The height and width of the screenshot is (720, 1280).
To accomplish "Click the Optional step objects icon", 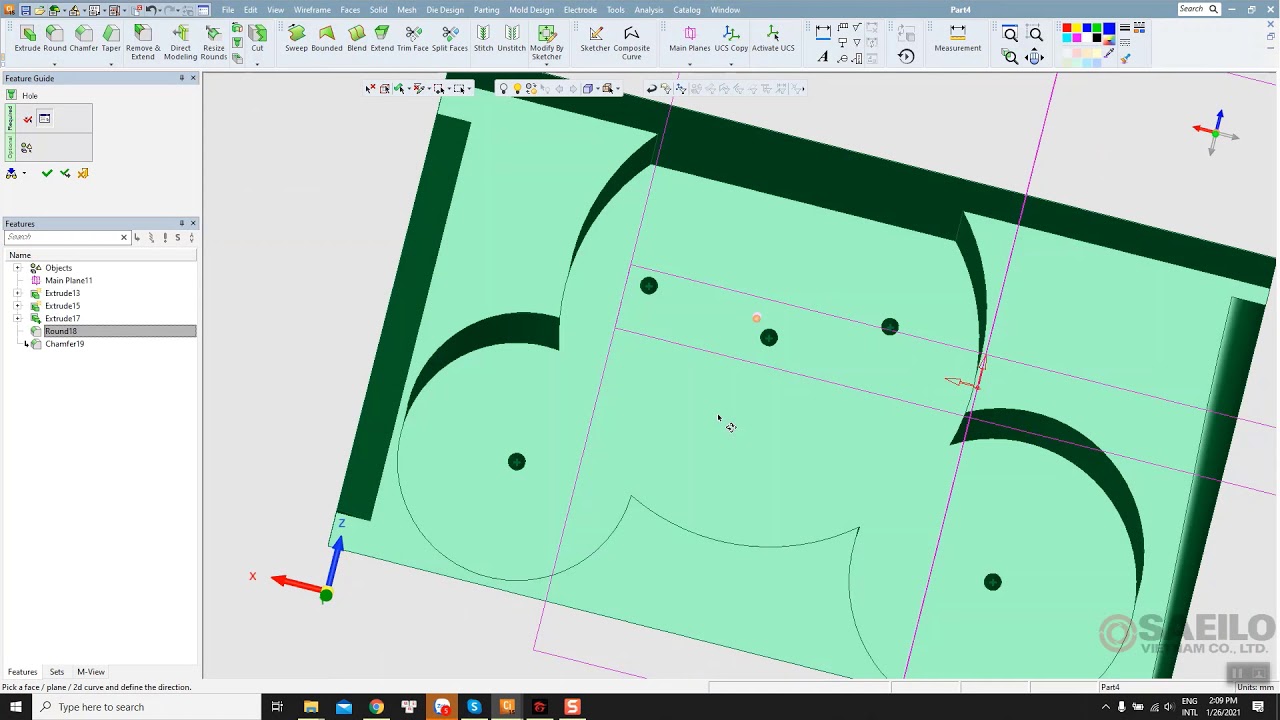I will click(26, 148).
